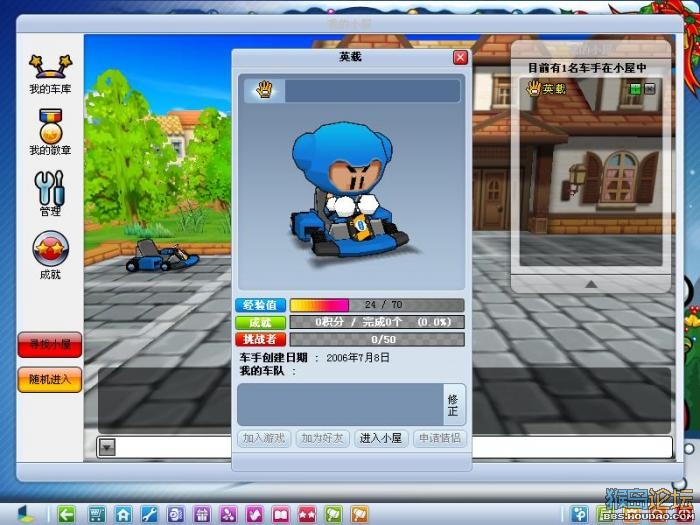Click the 车手创建日期 2006年7月8日 text
Image resolution: width=700 pixels, height=525 pixels.
tap(315, 358)
